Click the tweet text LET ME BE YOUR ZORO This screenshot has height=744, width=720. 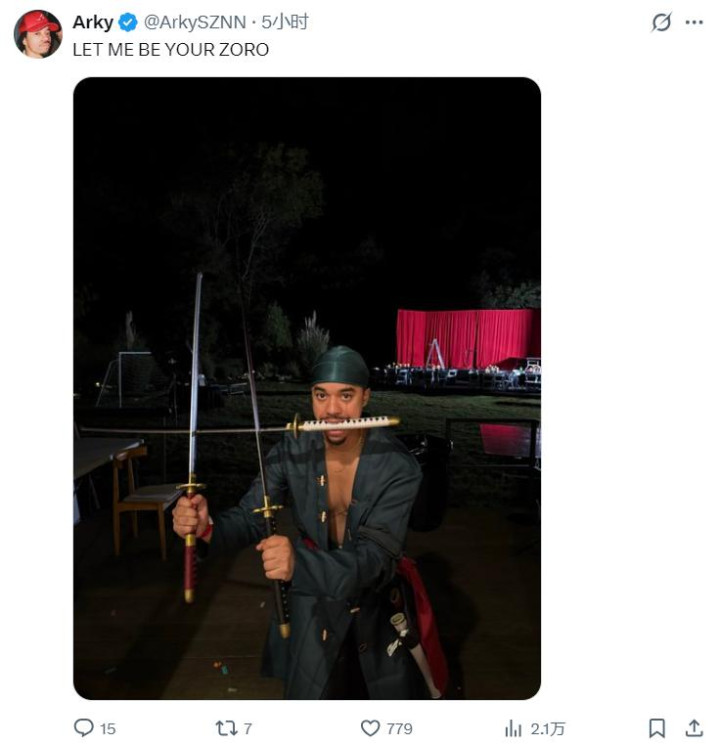(170, 49)
